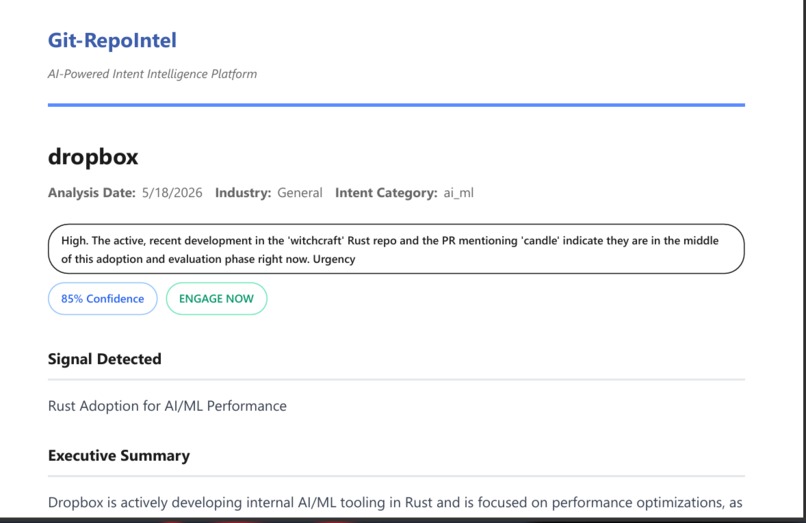The image size is (806, 523).
Task: Click the Executive Summary section heading
Action: click(119, 456)
